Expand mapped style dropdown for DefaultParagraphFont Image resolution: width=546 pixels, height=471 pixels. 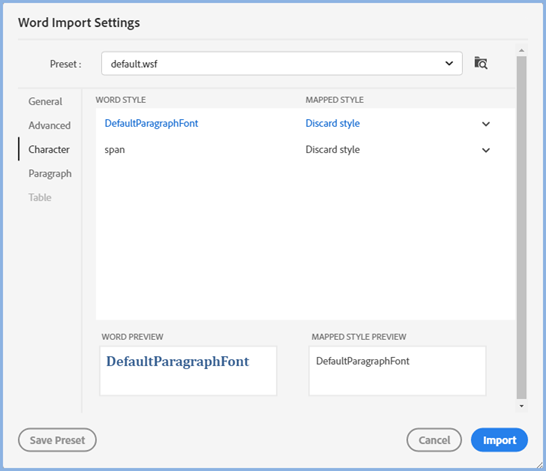pyautogui.click(x=486, y=124)
